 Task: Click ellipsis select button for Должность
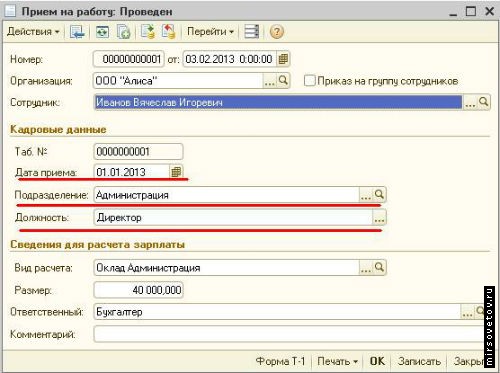(379, 217)
